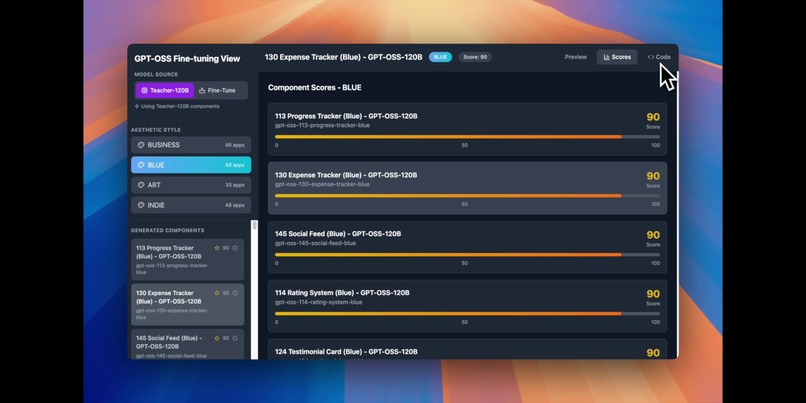806x403 pixels.
Task: Open the Code tab
Action: [659, 57]
